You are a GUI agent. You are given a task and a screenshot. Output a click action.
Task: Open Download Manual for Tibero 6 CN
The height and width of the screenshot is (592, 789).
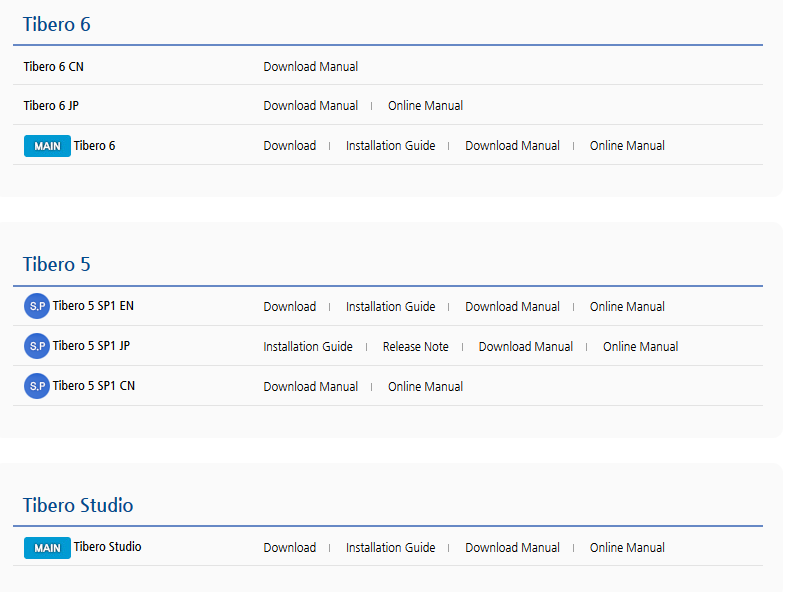pos(310,66)
